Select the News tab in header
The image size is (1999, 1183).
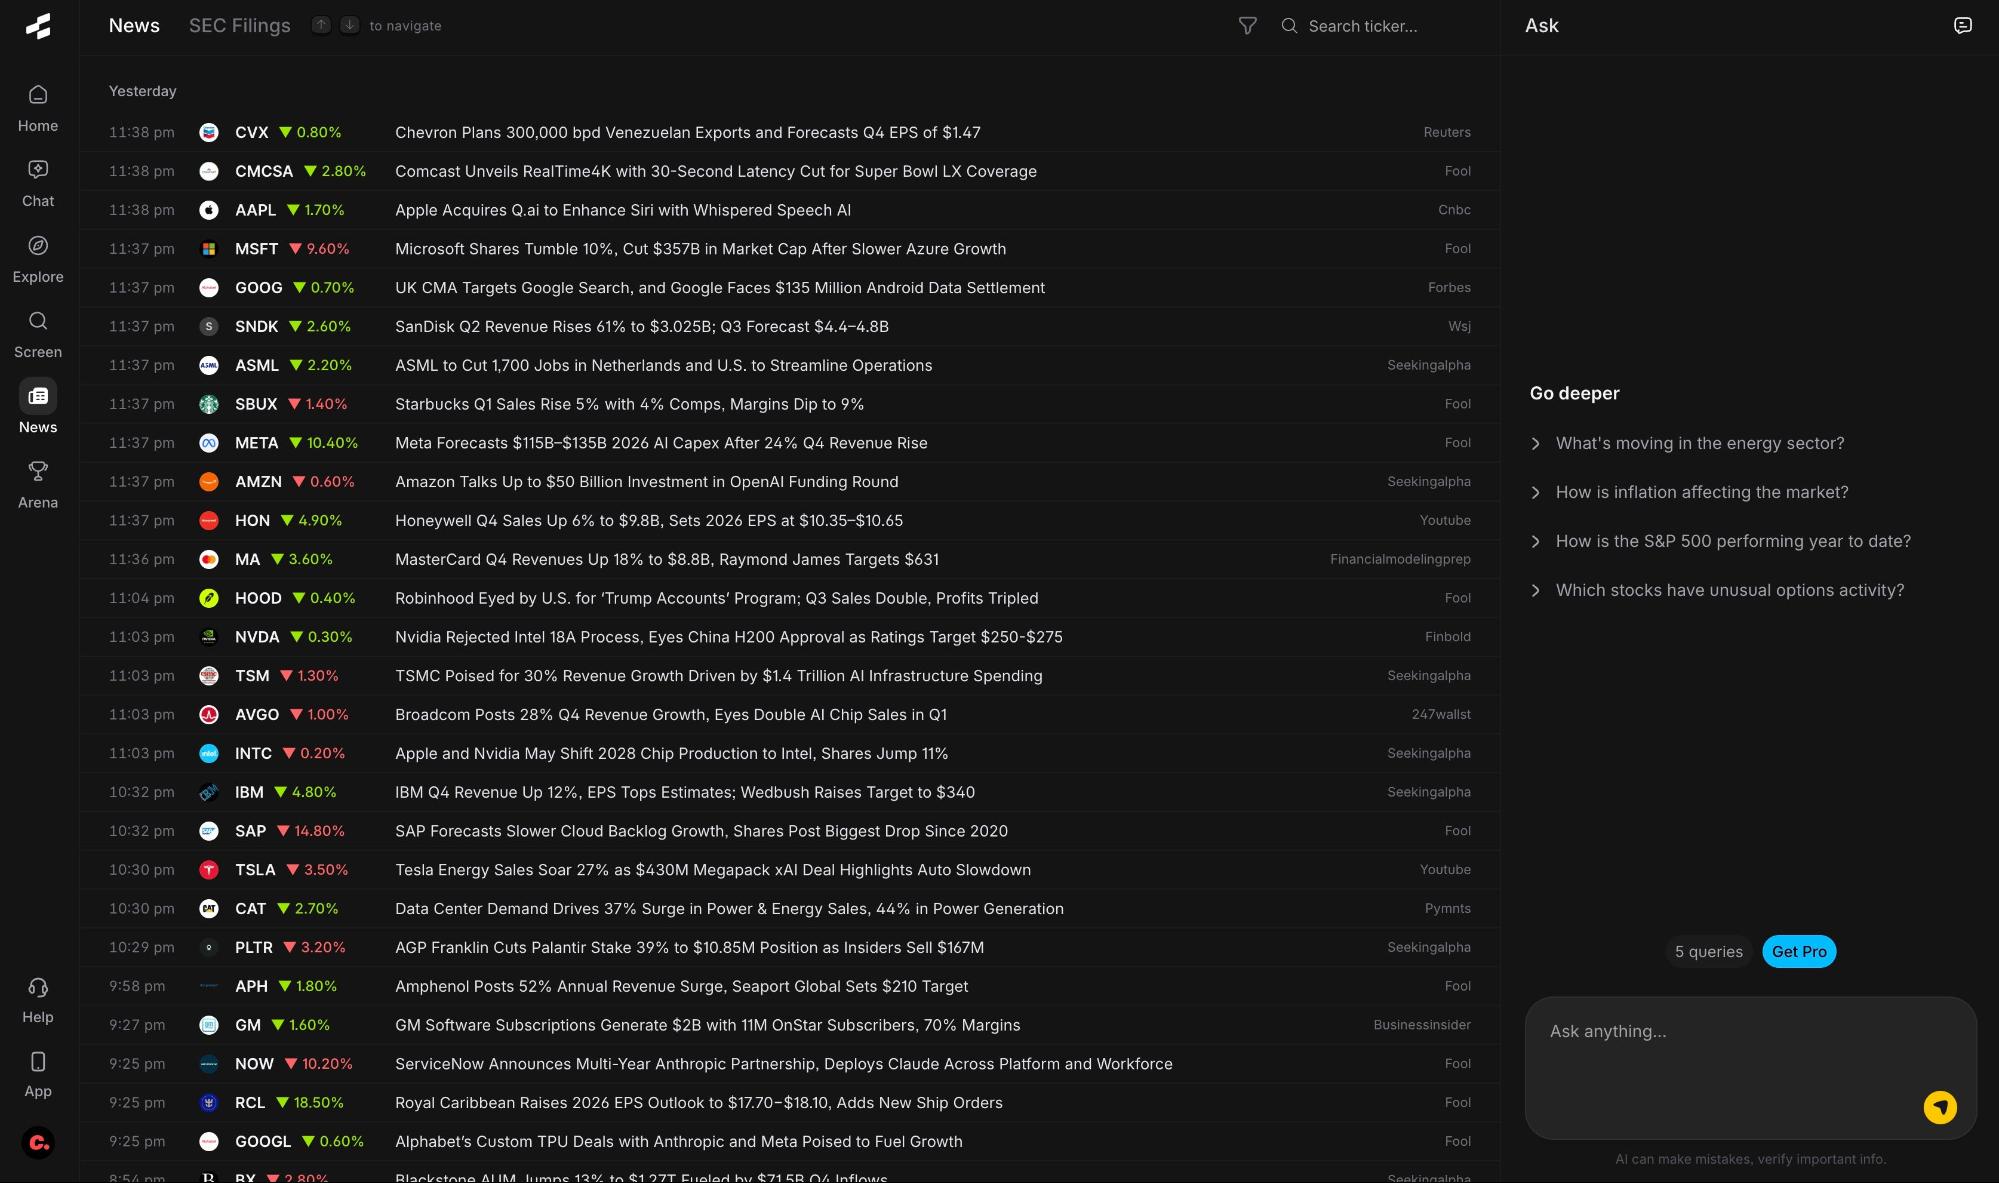click(x=134, y=26)
